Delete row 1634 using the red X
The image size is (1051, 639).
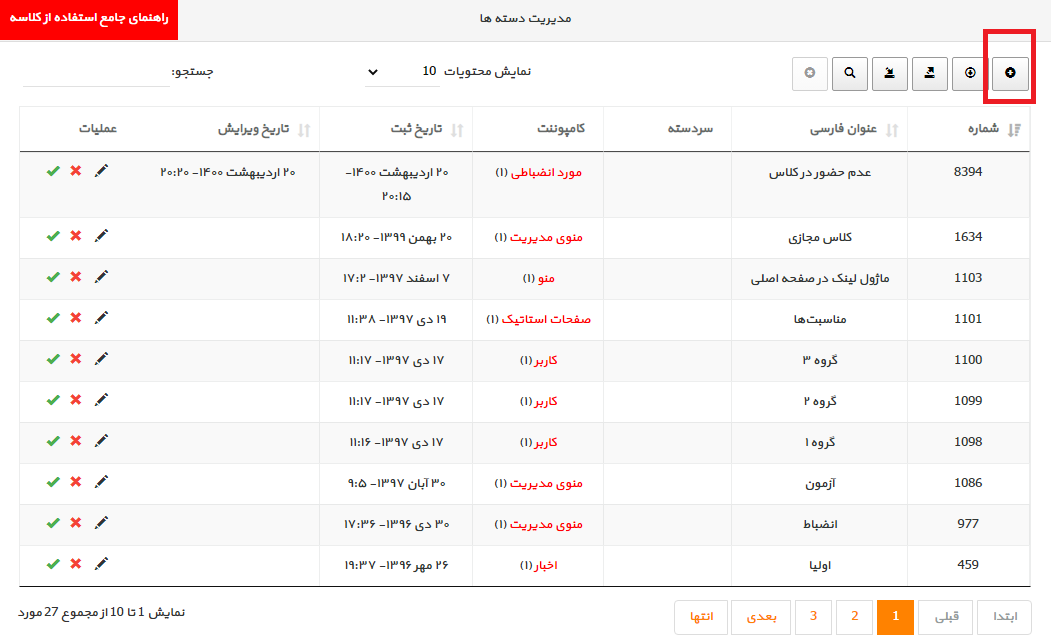(x=76, y=236)
